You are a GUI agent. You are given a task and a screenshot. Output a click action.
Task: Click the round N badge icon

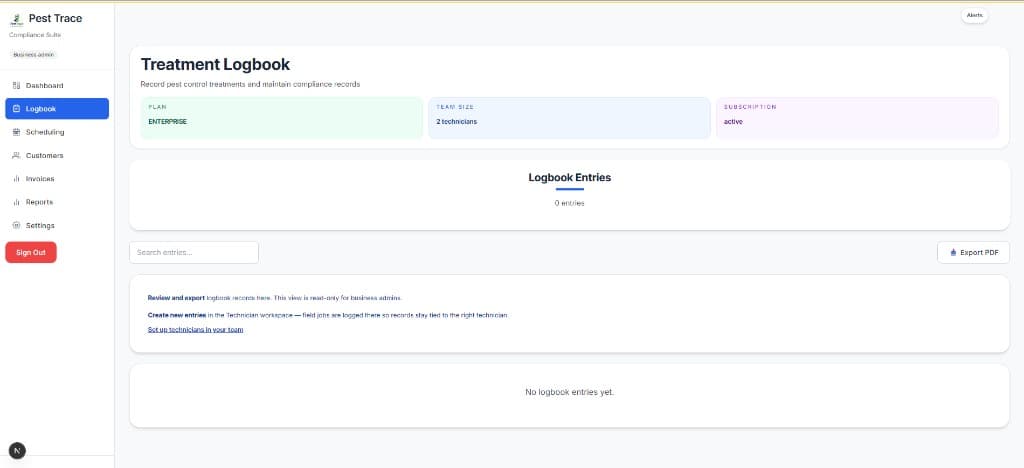pos(17,450)
